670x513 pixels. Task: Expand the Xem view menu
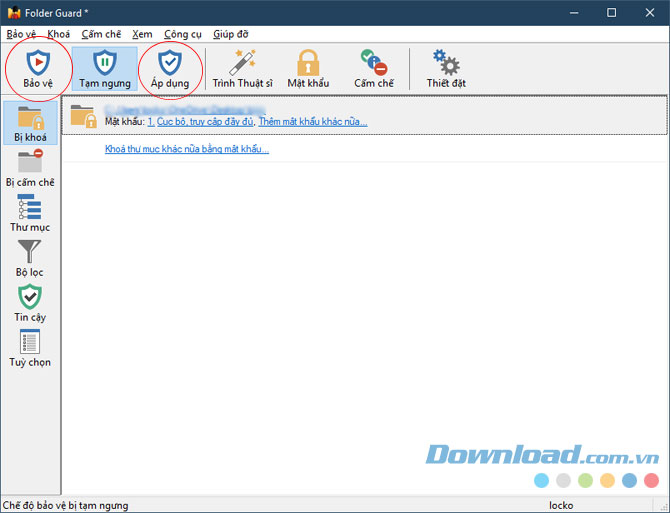142,34
